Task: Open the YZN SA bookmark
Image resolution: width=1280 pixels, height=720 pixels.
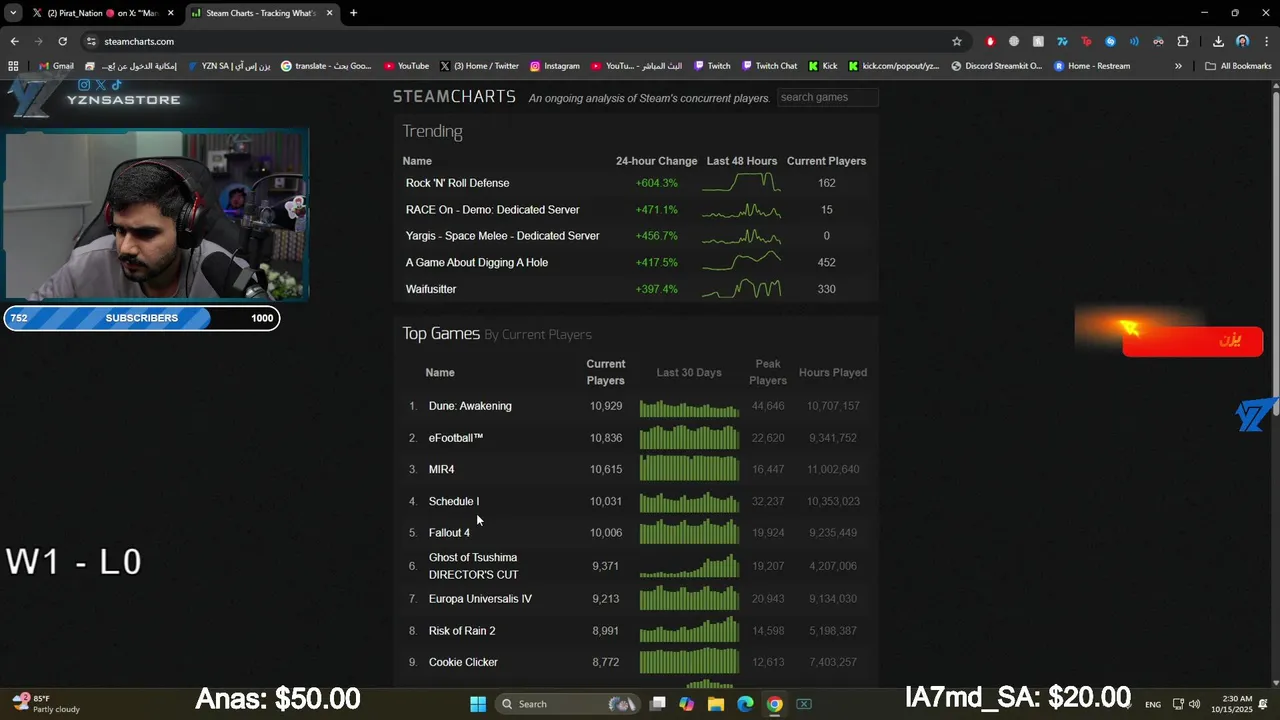Action: tap(229, 66)
